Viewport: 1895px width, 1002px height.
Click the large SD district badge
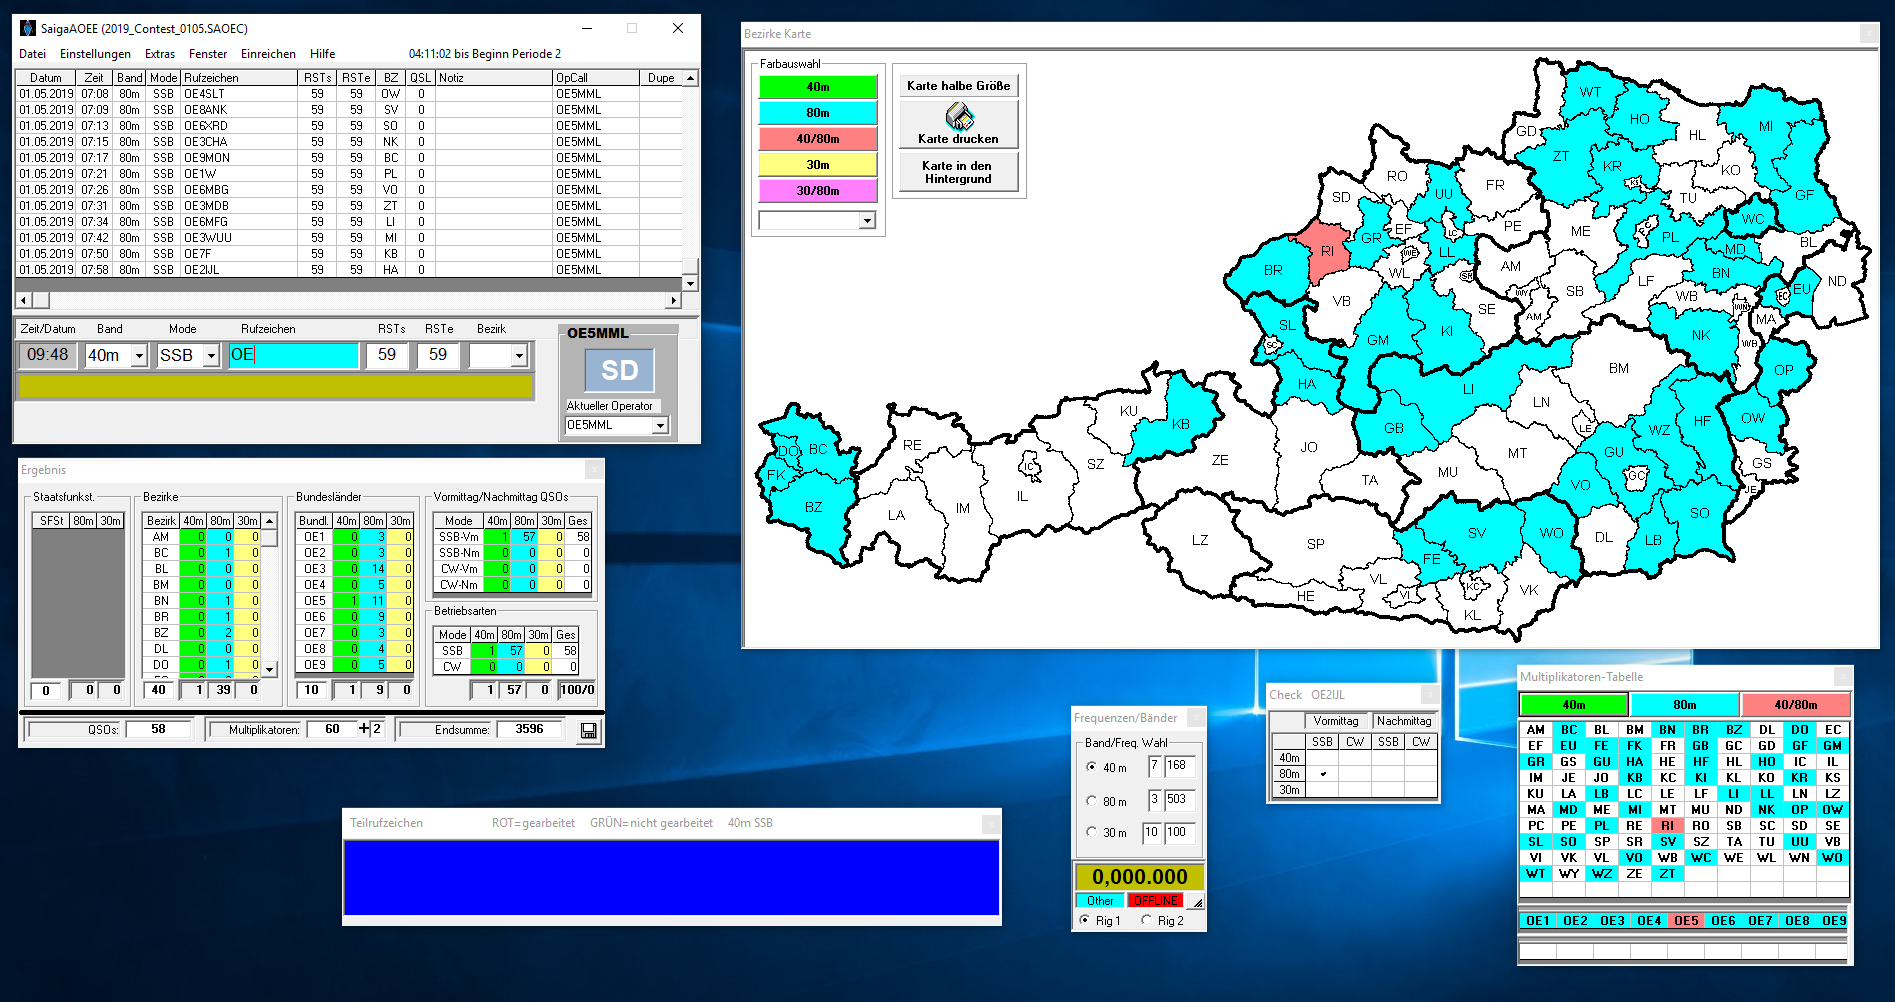pyautogui.click(x=619, y=371)
